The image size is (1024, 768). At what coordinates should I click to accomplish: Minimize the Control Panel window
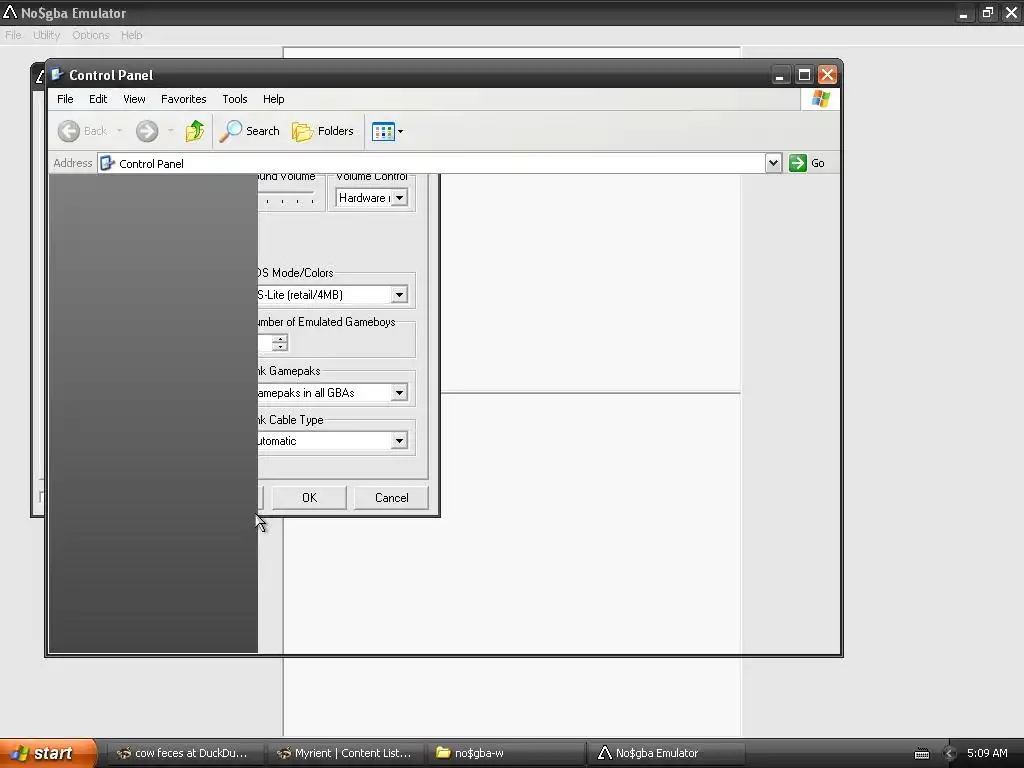(x=780, y=75)
